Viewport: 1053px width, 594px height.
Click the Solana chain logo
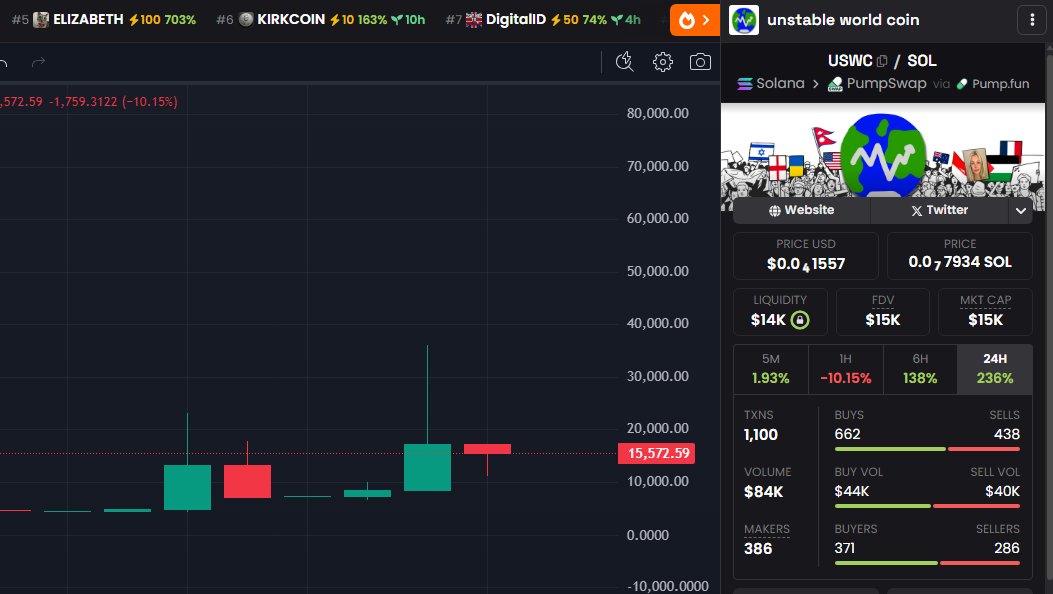point(745,84)
